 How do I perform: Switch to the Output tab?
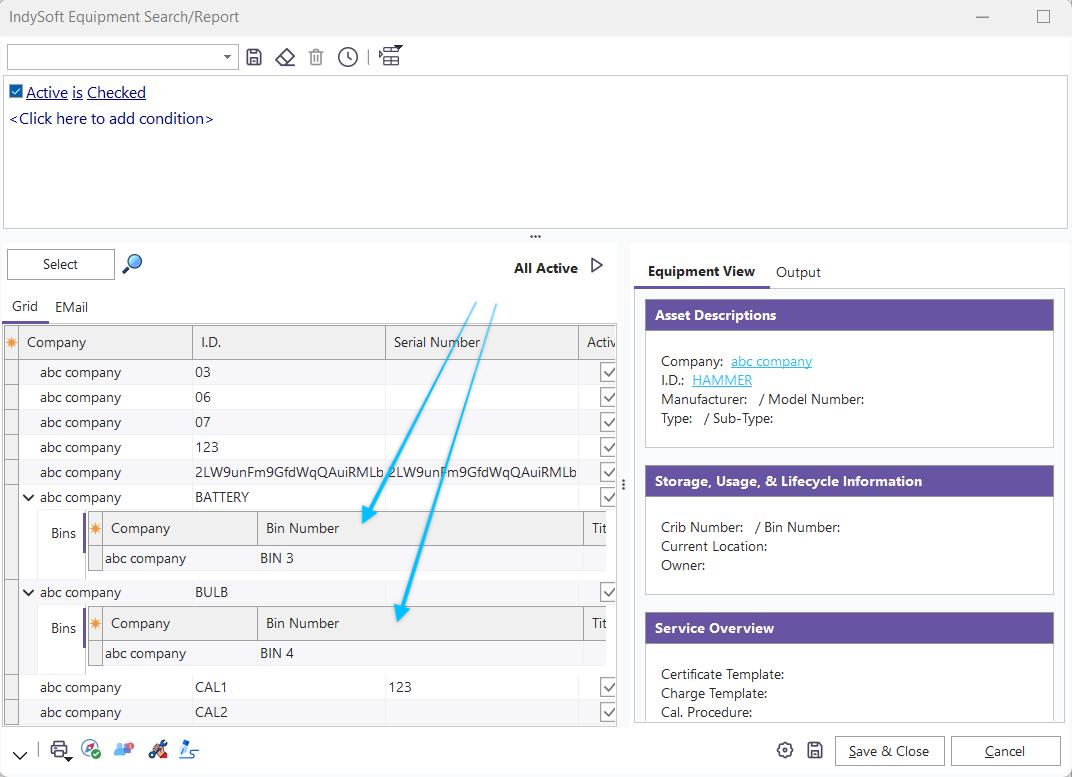[798, 272]
